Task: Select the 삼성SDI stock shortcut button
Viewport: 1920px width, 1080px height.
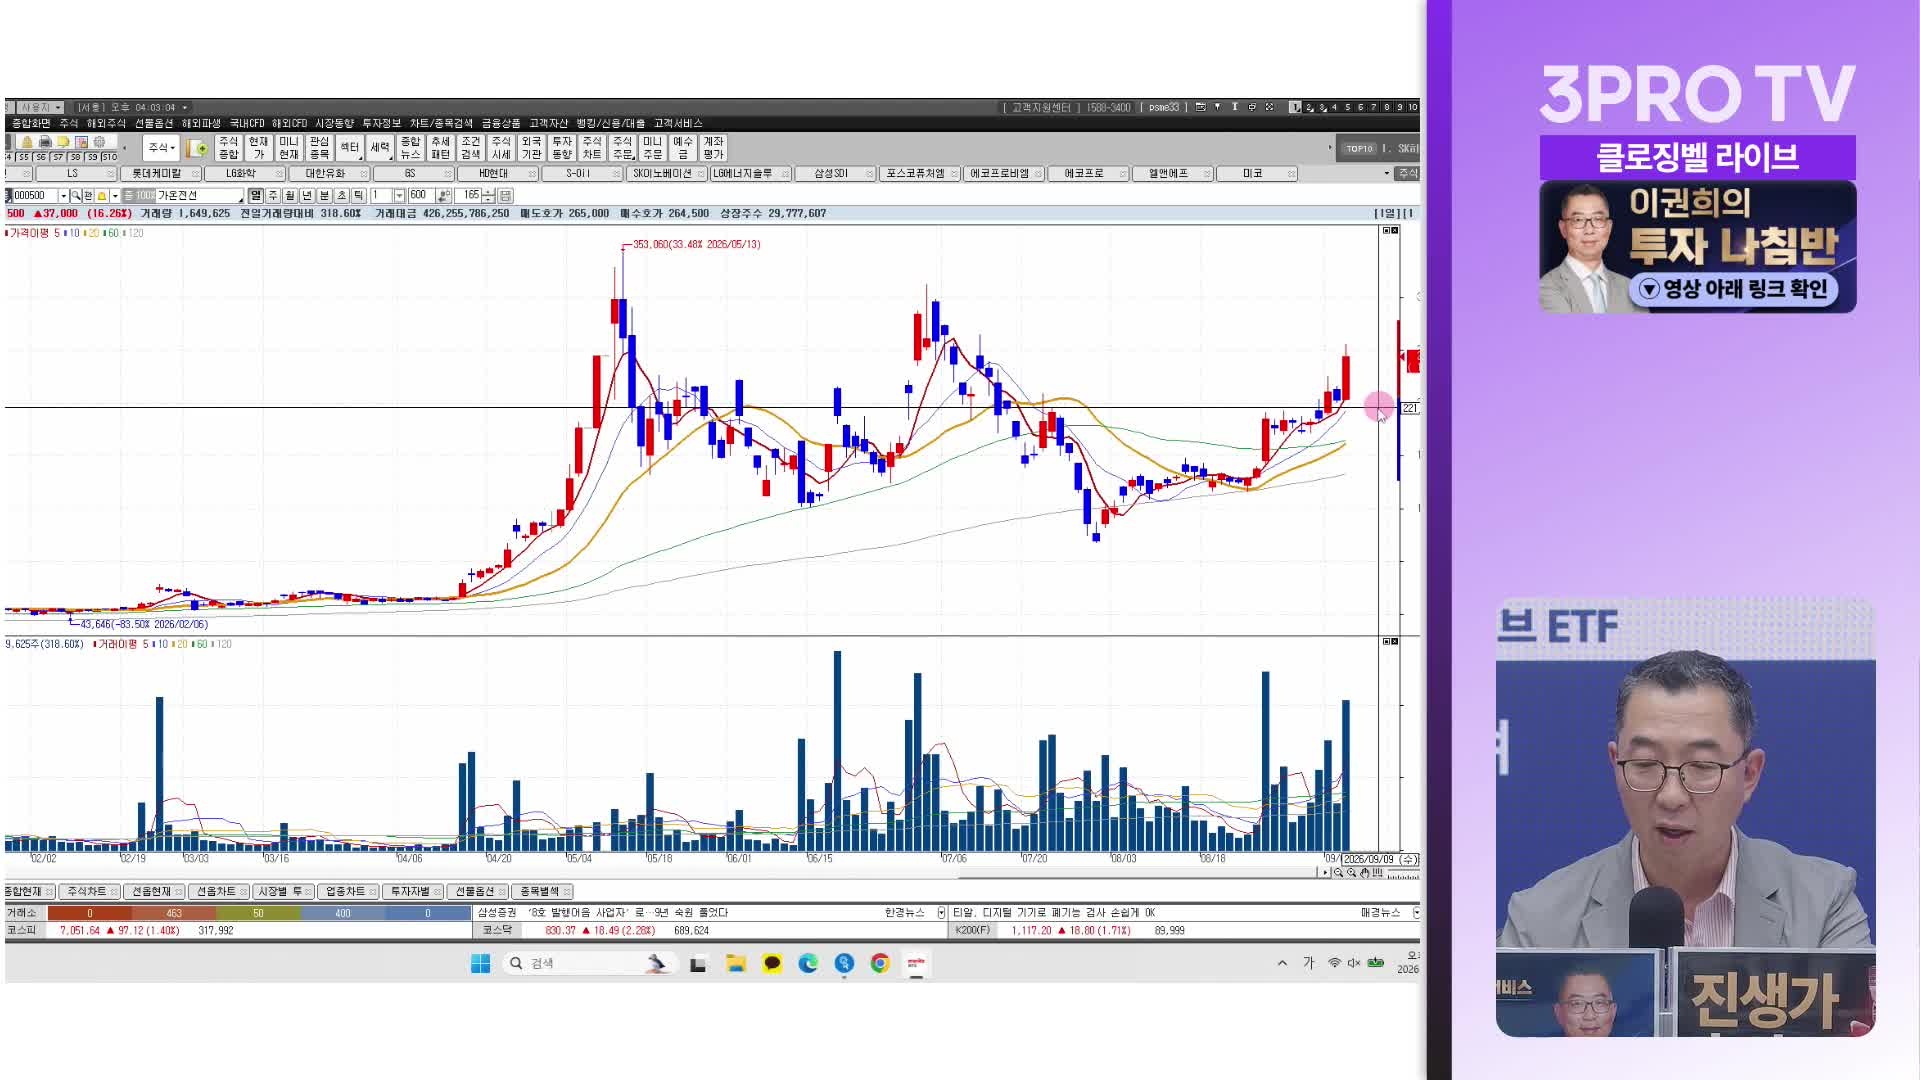Action: pyautogui.click(x=836, y=174)
